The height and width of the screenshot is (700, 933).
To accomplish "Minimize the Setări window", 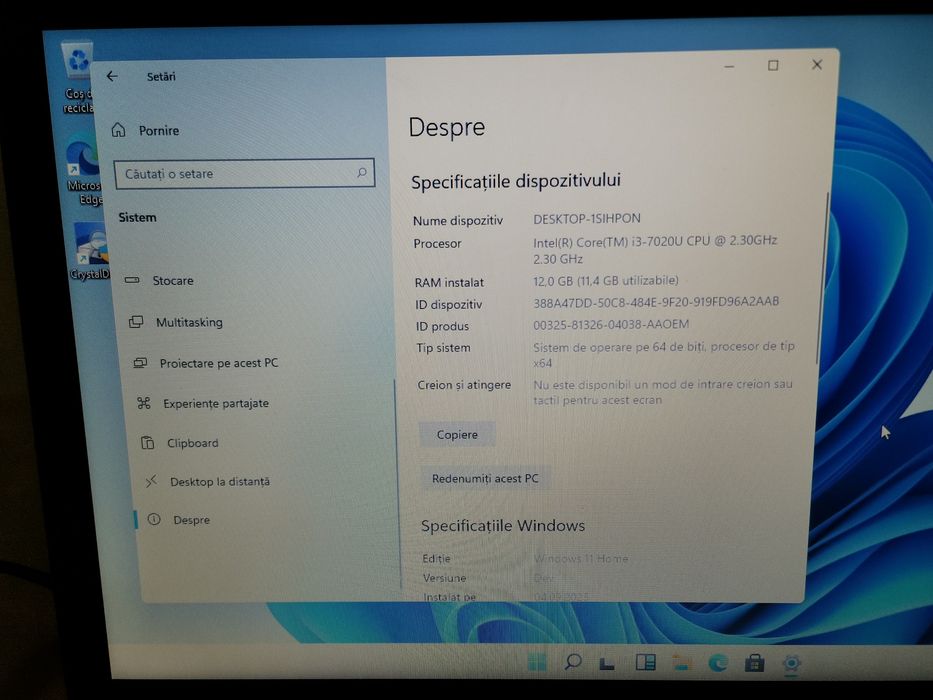I will point(730,66).
